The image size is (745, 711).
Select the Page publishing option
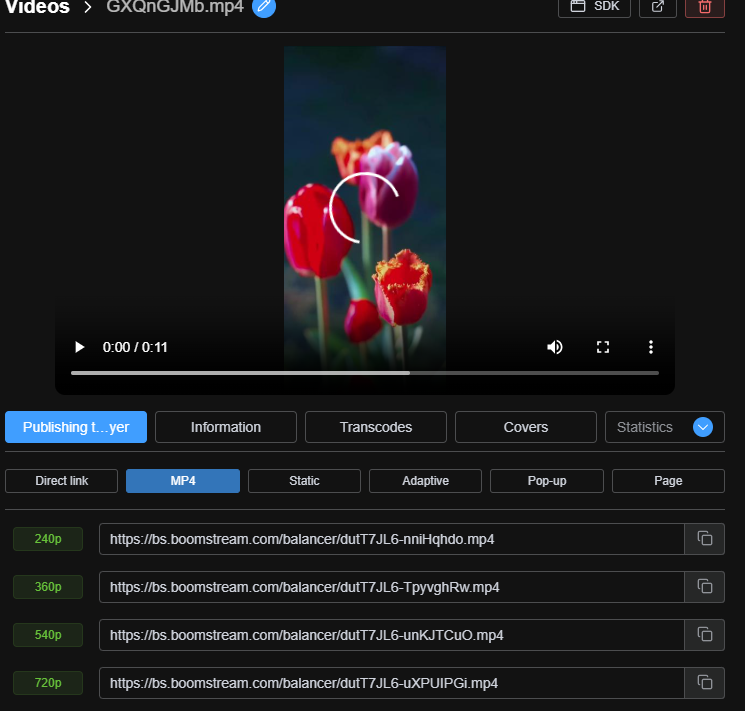coord(668,481)
